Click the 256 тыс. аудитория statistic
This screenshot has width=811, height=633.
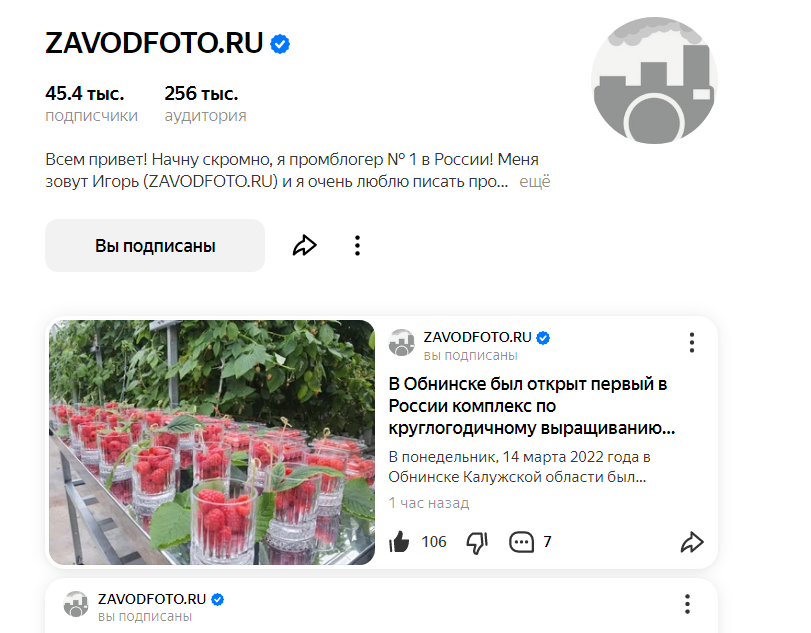tap(205, 103)
